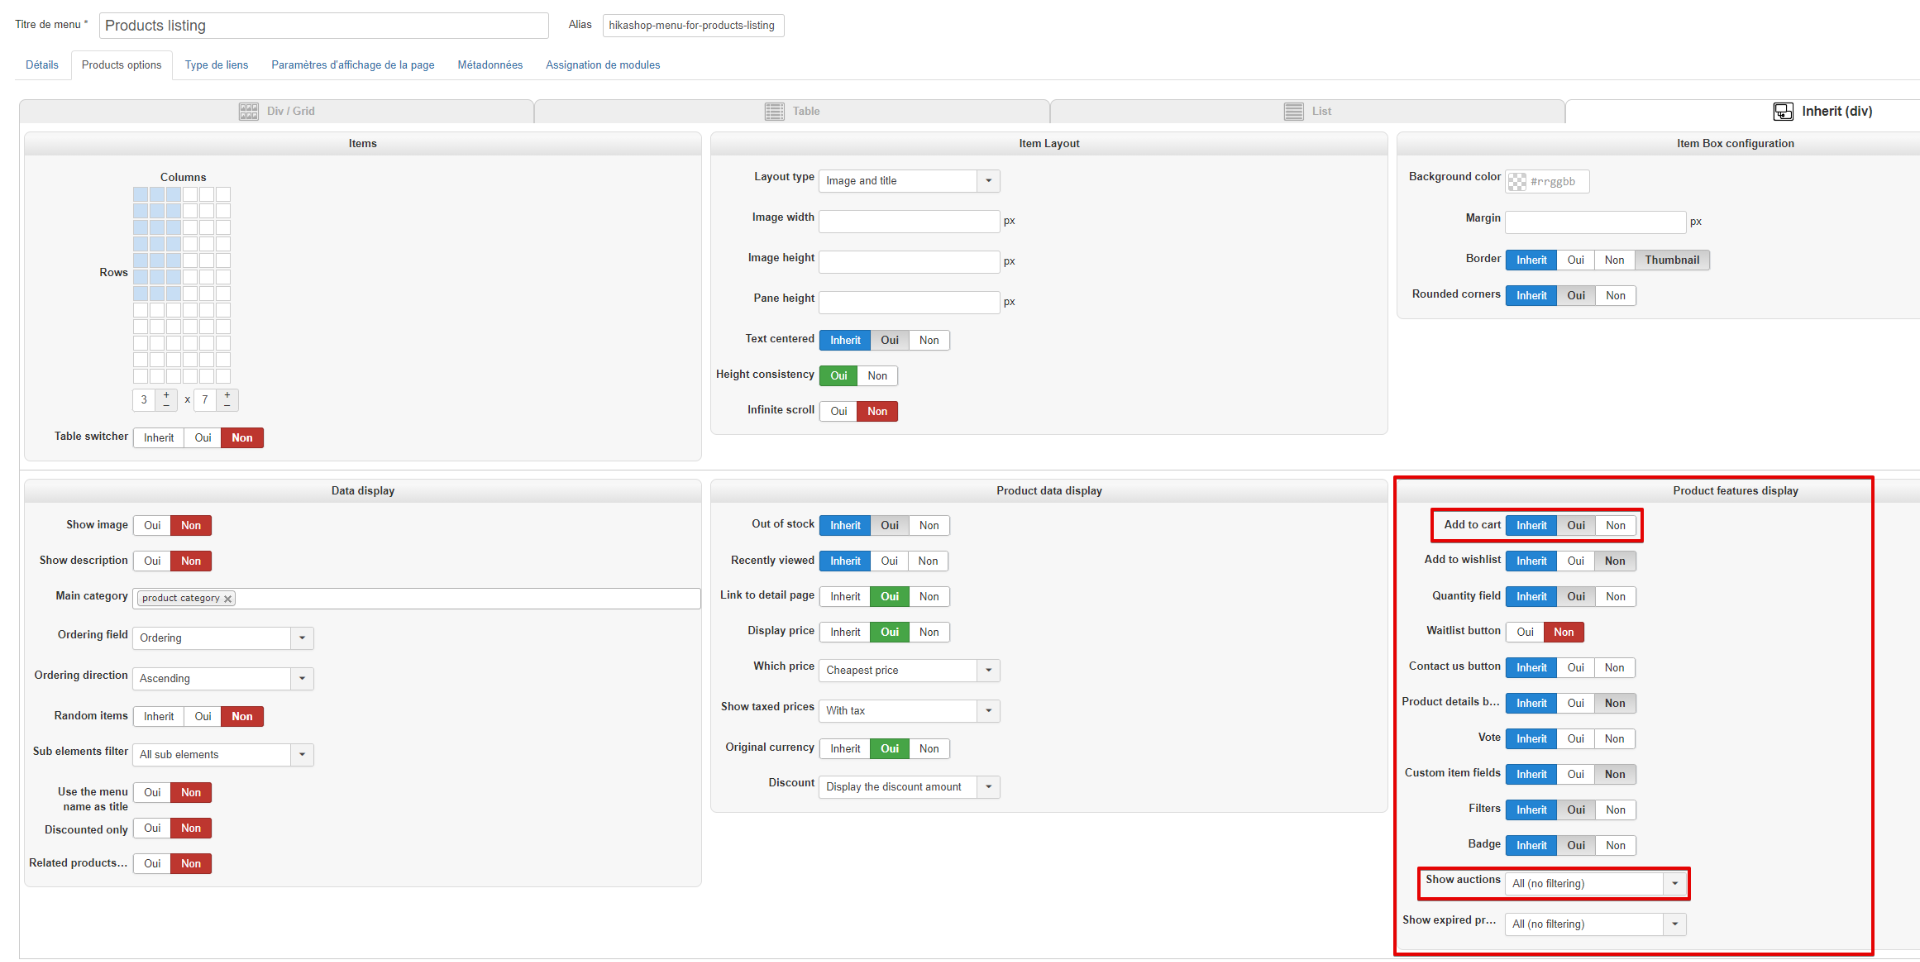Open the Which price dropdown
The height and width of the screenshot is (962, 1920).
coord(910,671)
